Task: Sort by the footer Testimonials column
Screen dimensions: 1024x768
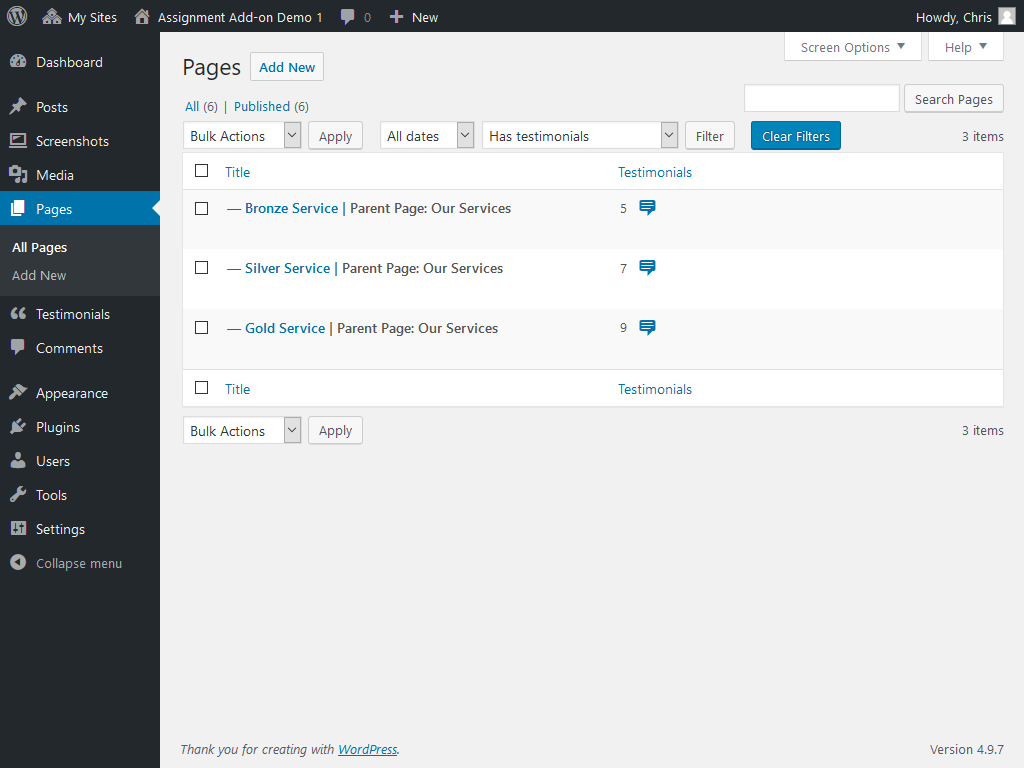Action: [655, 389]
